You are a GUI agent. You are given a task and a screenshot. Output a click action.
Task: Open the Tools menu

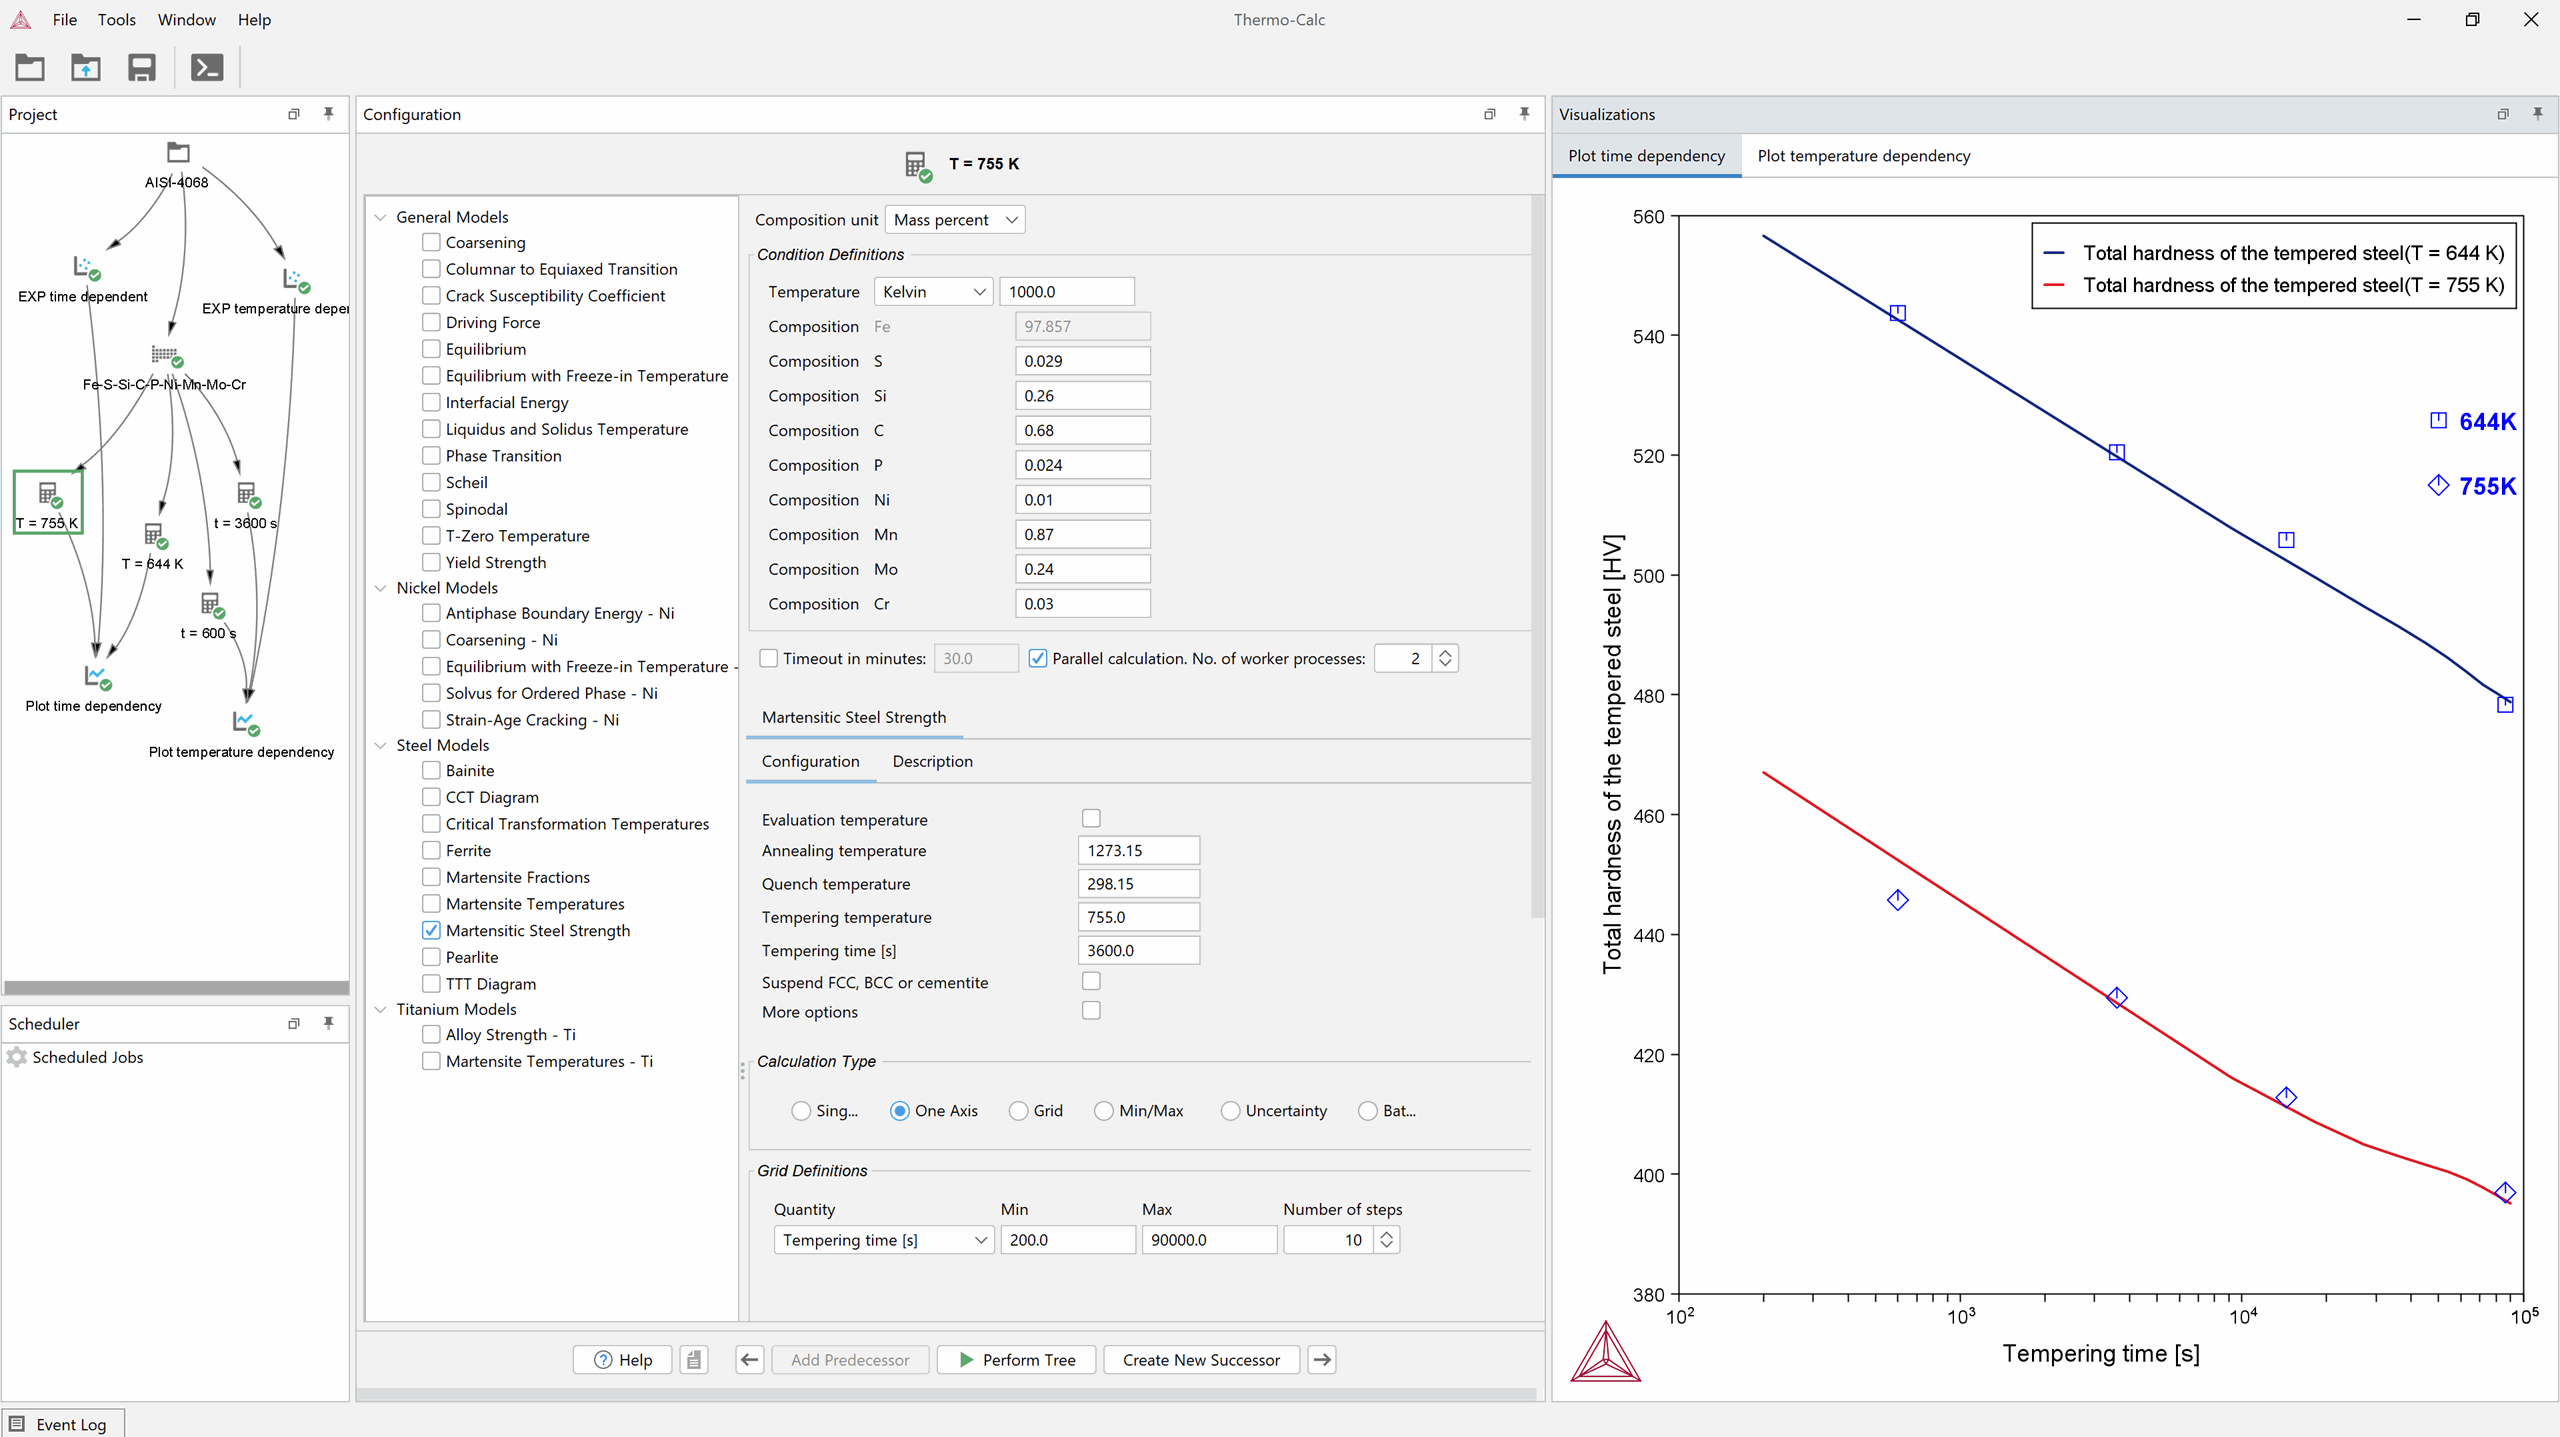(116, 20)
